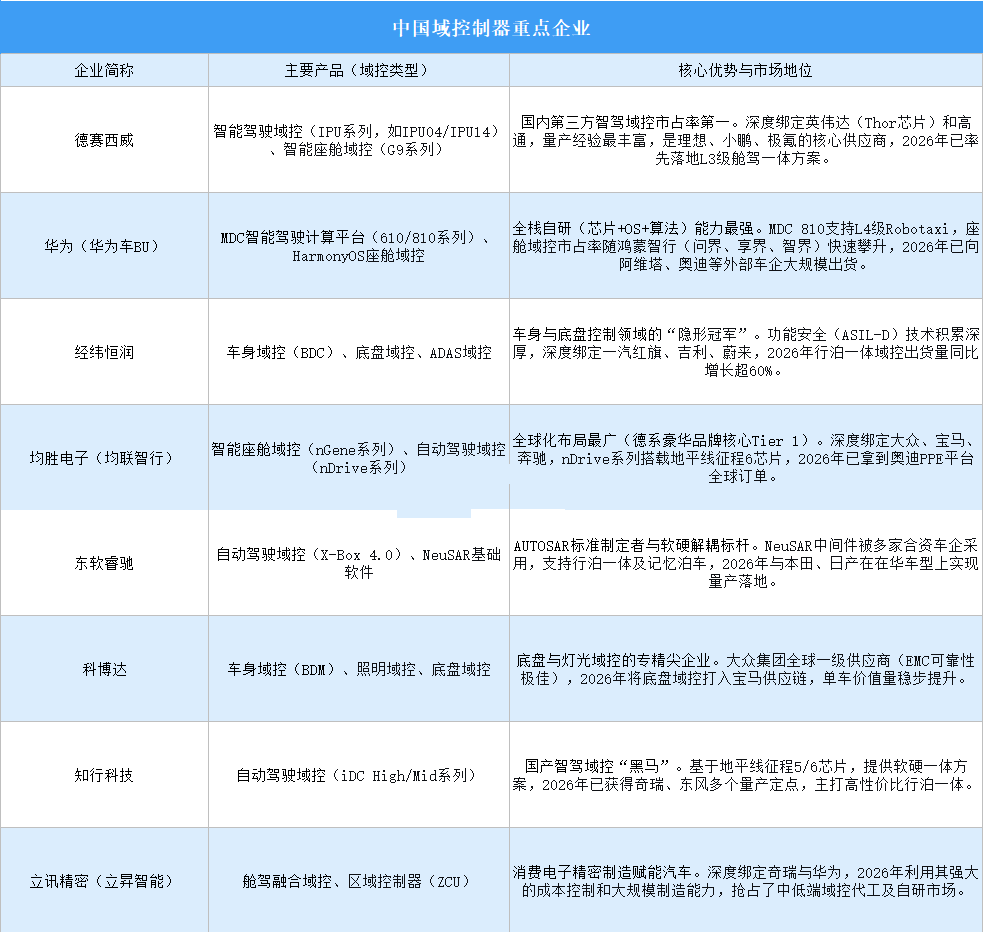The width and height of the screenshot is (992, 932).
Task: Select the 车身域控（BDM） product cell
Action: tap(359, 669)
